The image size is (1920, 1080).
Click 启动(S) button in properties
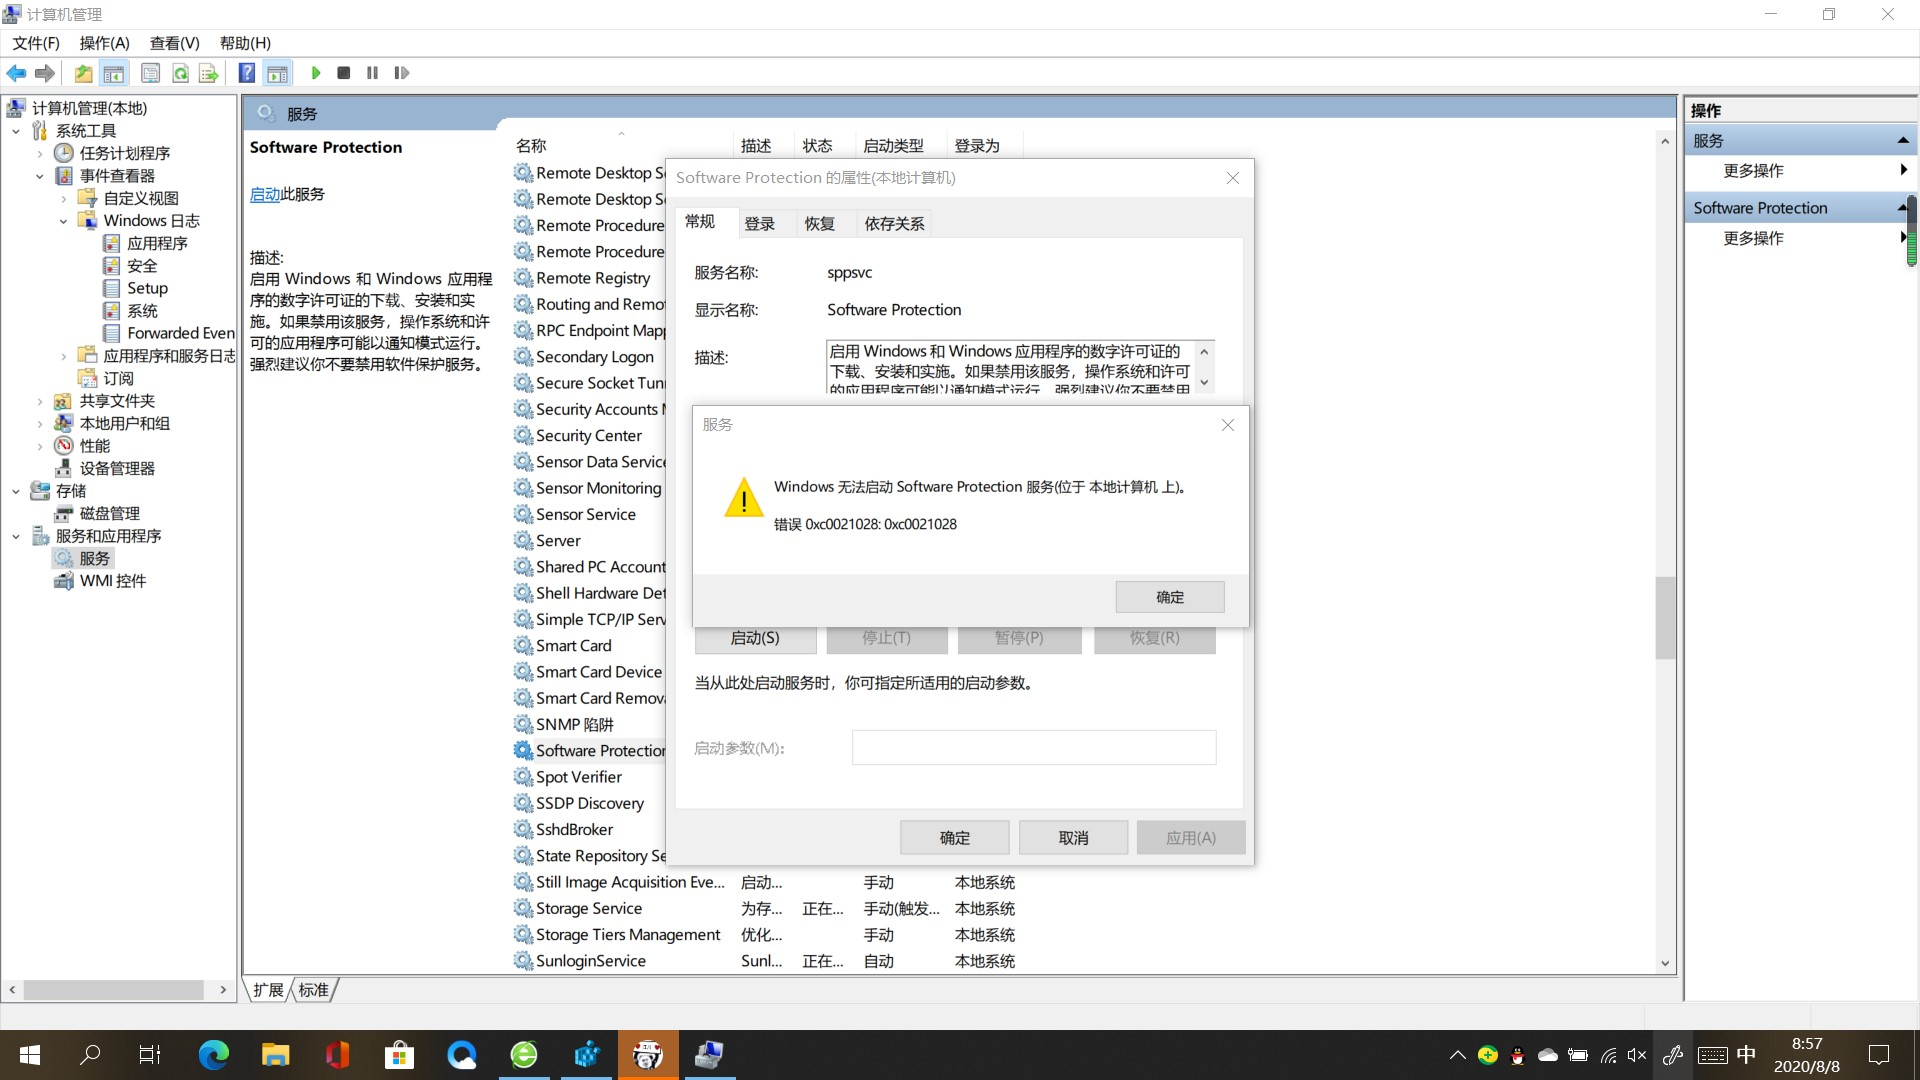[x=755, y=638]
